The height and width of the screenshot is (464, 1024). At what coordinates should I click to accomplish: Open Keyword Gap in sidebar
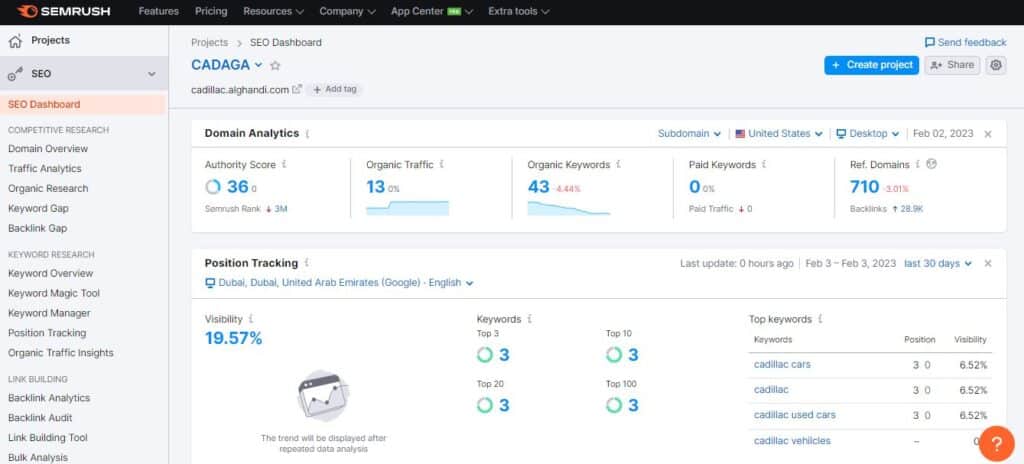tap(38, 208)
